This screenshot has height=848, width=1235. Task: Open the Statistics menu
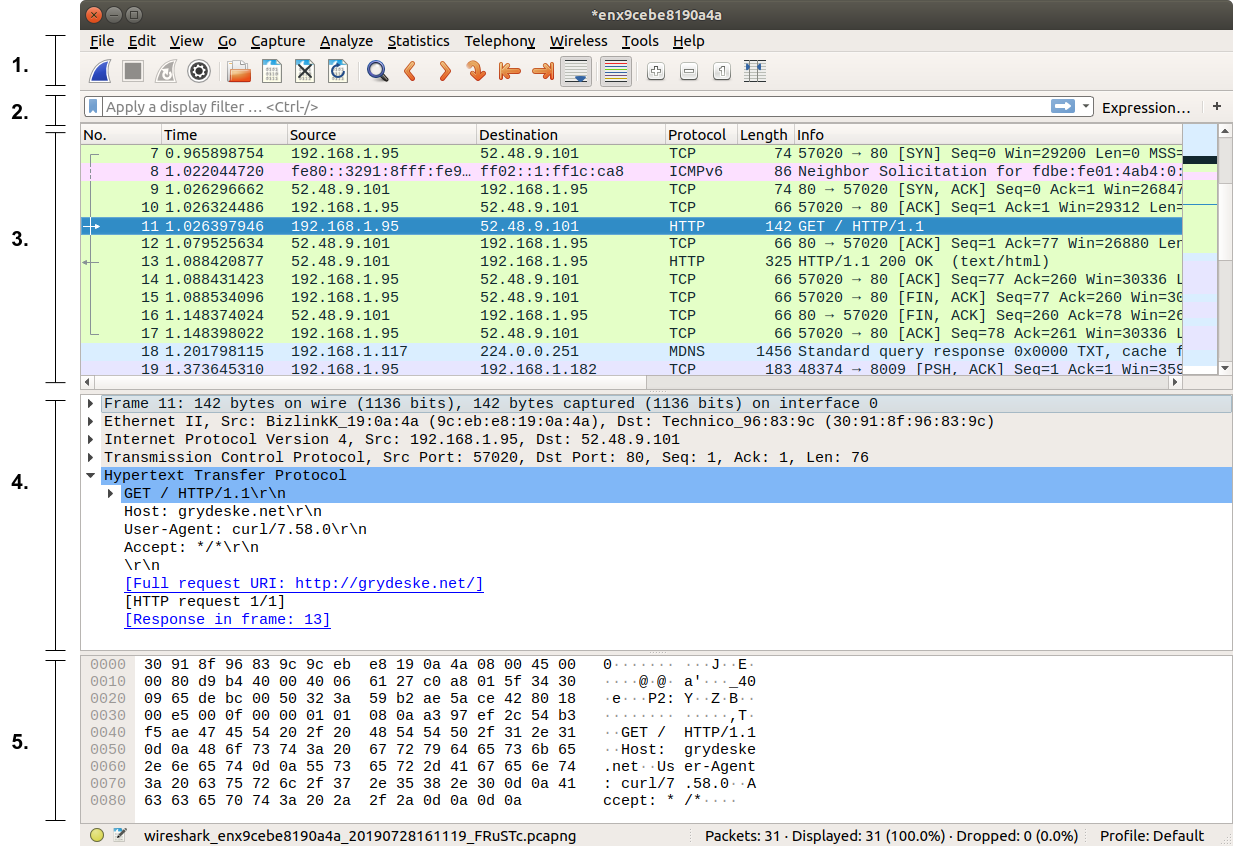[418, 41]
